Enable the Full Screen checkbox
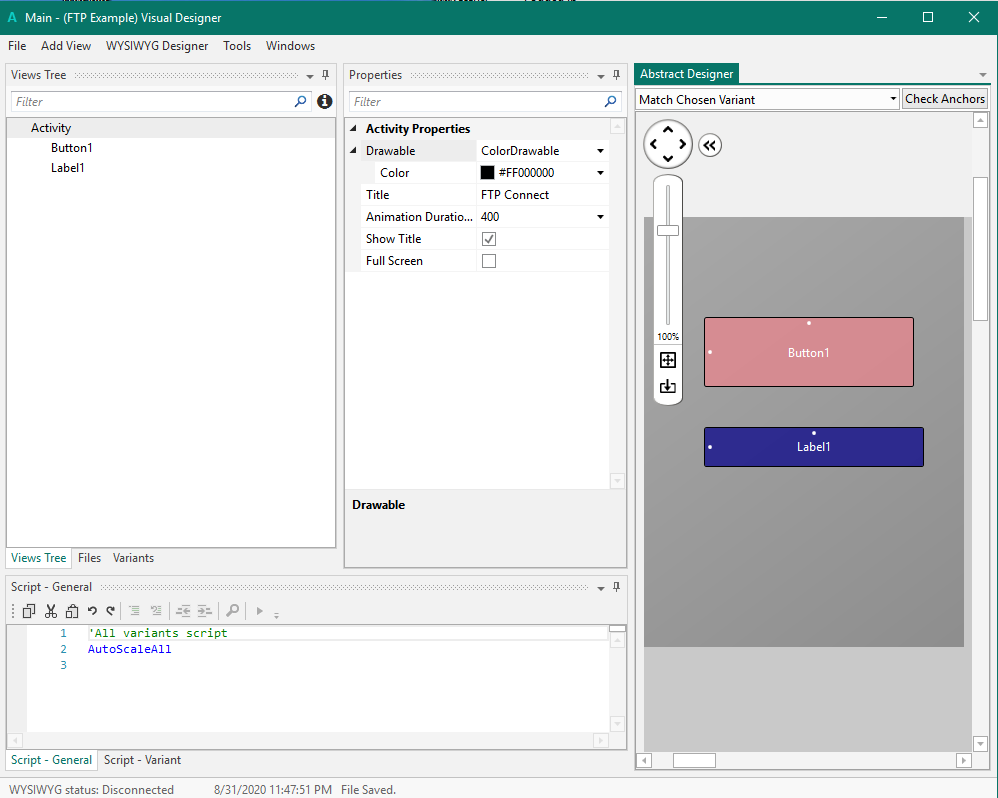 pos(488,260)
